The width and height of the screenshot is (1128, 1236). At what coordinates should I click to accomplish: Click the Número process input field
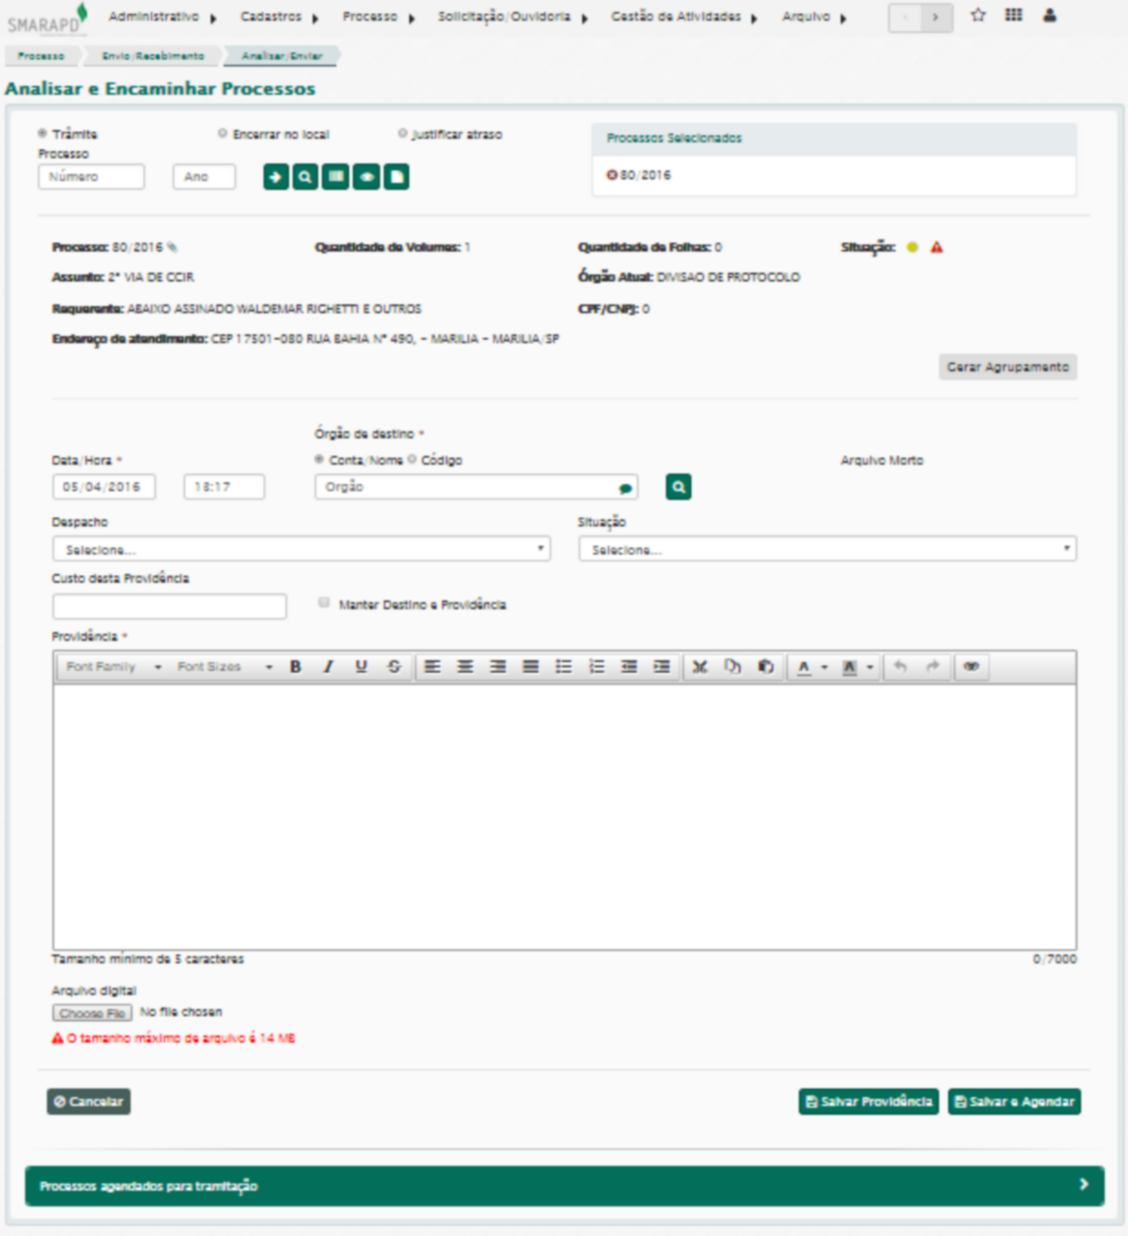(91, 177)
